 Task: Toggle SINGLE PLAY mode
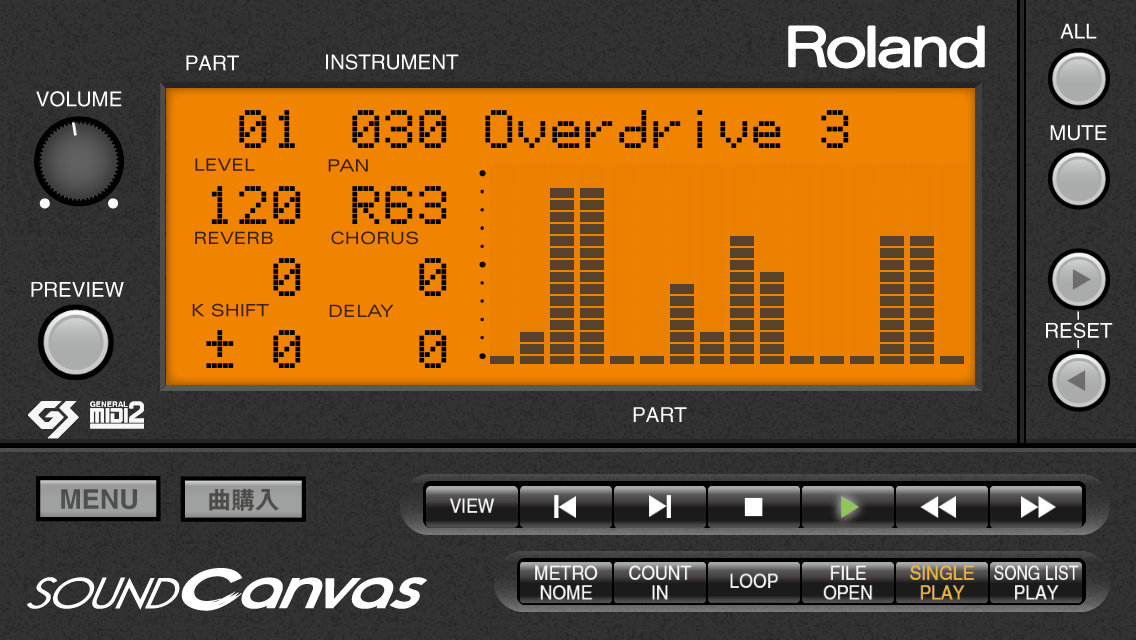point(941,583)
